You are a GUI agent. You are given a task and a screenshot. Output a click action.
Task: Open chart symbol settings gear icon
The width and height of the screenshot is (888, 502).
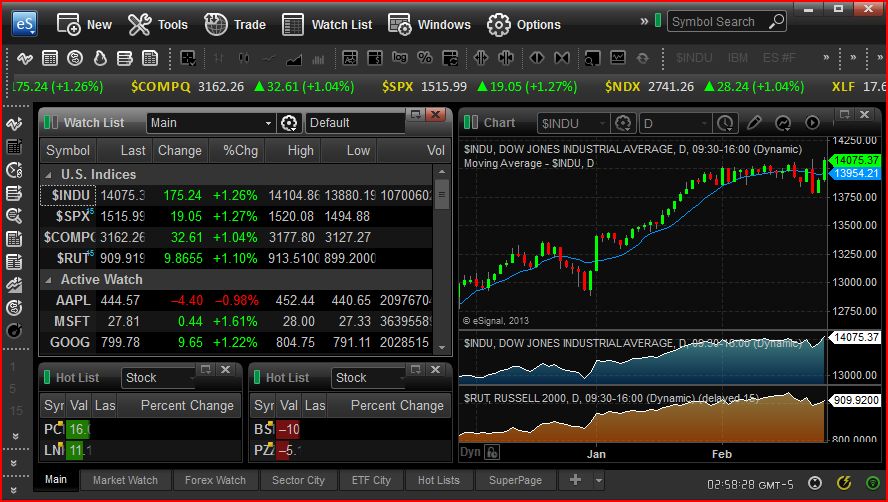pyautogui.click(x=623, y=123)
